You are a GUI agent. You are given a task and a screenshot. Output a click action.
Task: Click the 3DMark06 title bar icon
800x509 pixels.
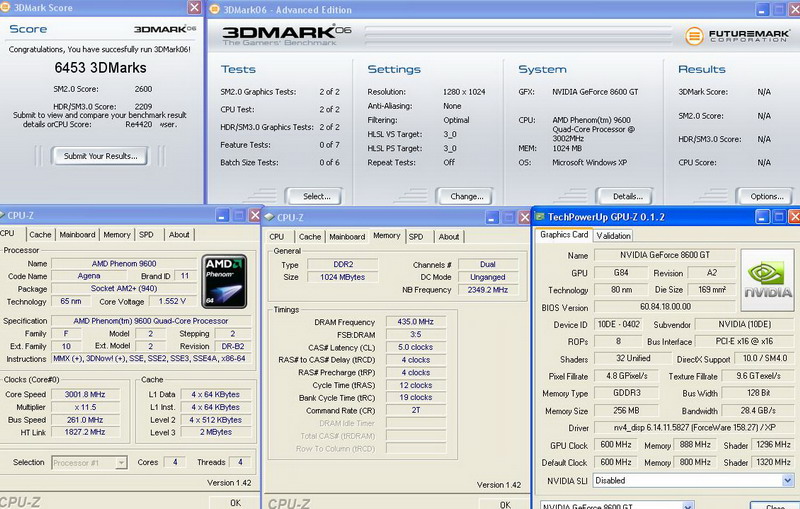click(215, 9)
